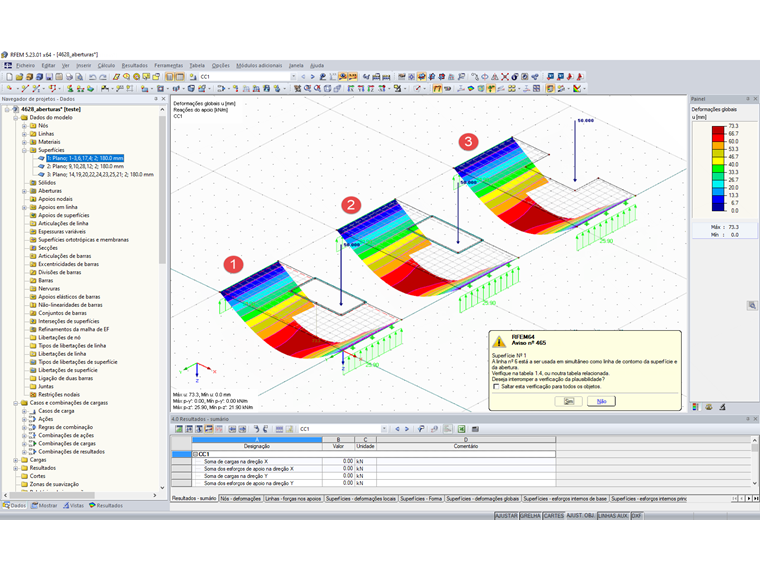Redo the last undone action

tap(103, 77)
